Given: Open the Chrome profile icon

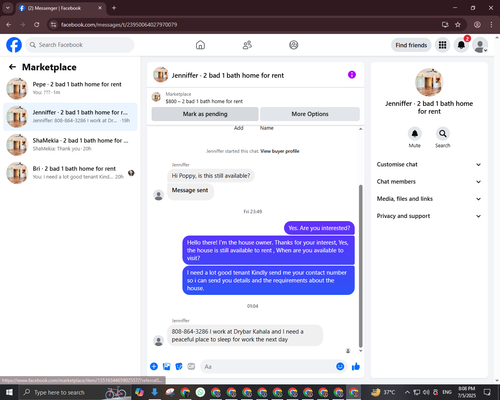Looking at the screenshot, I should (x=477, y=25).
